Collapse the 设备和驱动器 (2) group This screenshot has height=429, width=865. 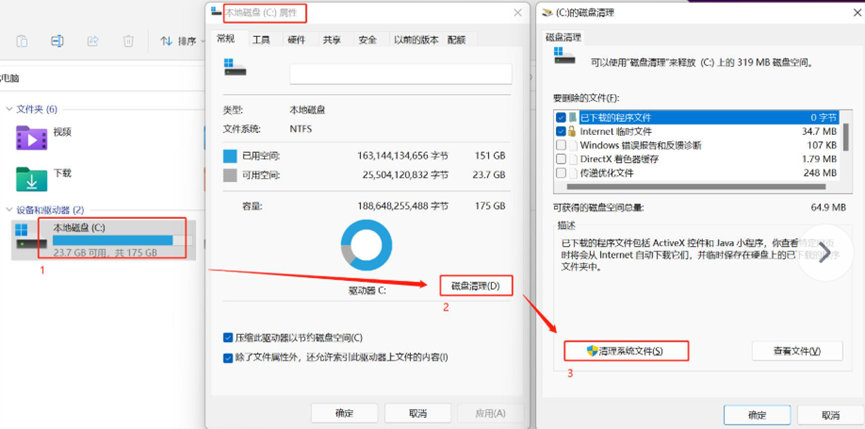click(9, 210)
